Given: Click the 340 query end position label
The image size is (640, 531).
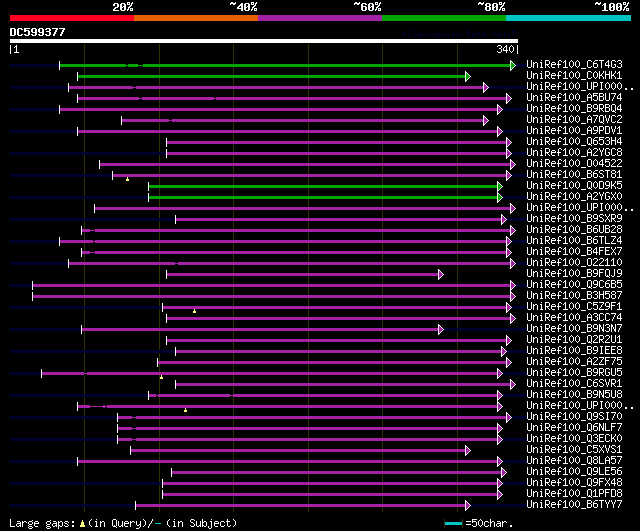Looking at the screenshot, I should (x=505, y=49).
